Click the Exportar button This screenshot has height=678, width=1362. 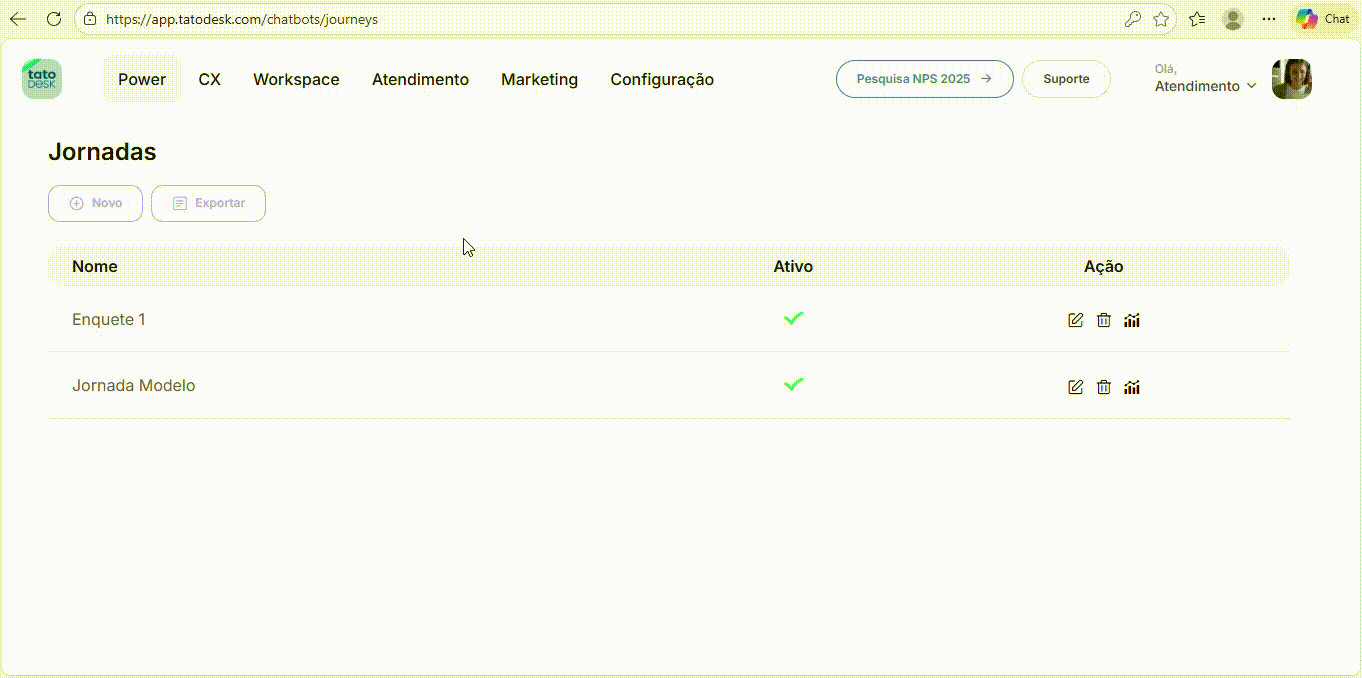208,203
